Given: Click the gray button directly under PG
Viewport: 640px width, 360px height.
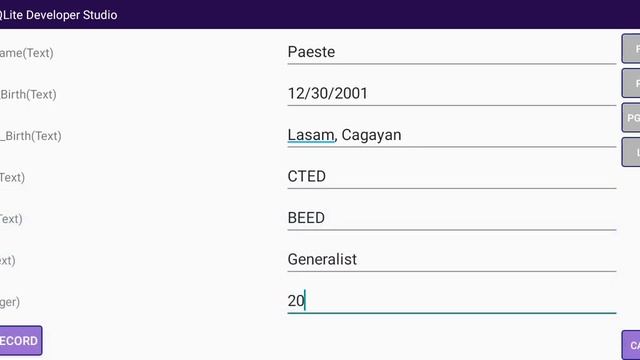Looking at the screenshot, I should coord(631,152).
